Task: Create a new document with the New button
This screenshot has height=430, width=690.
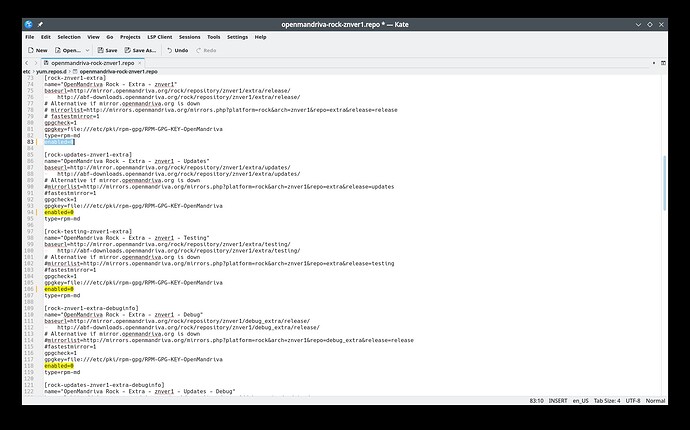Action: tap(37, 50)
